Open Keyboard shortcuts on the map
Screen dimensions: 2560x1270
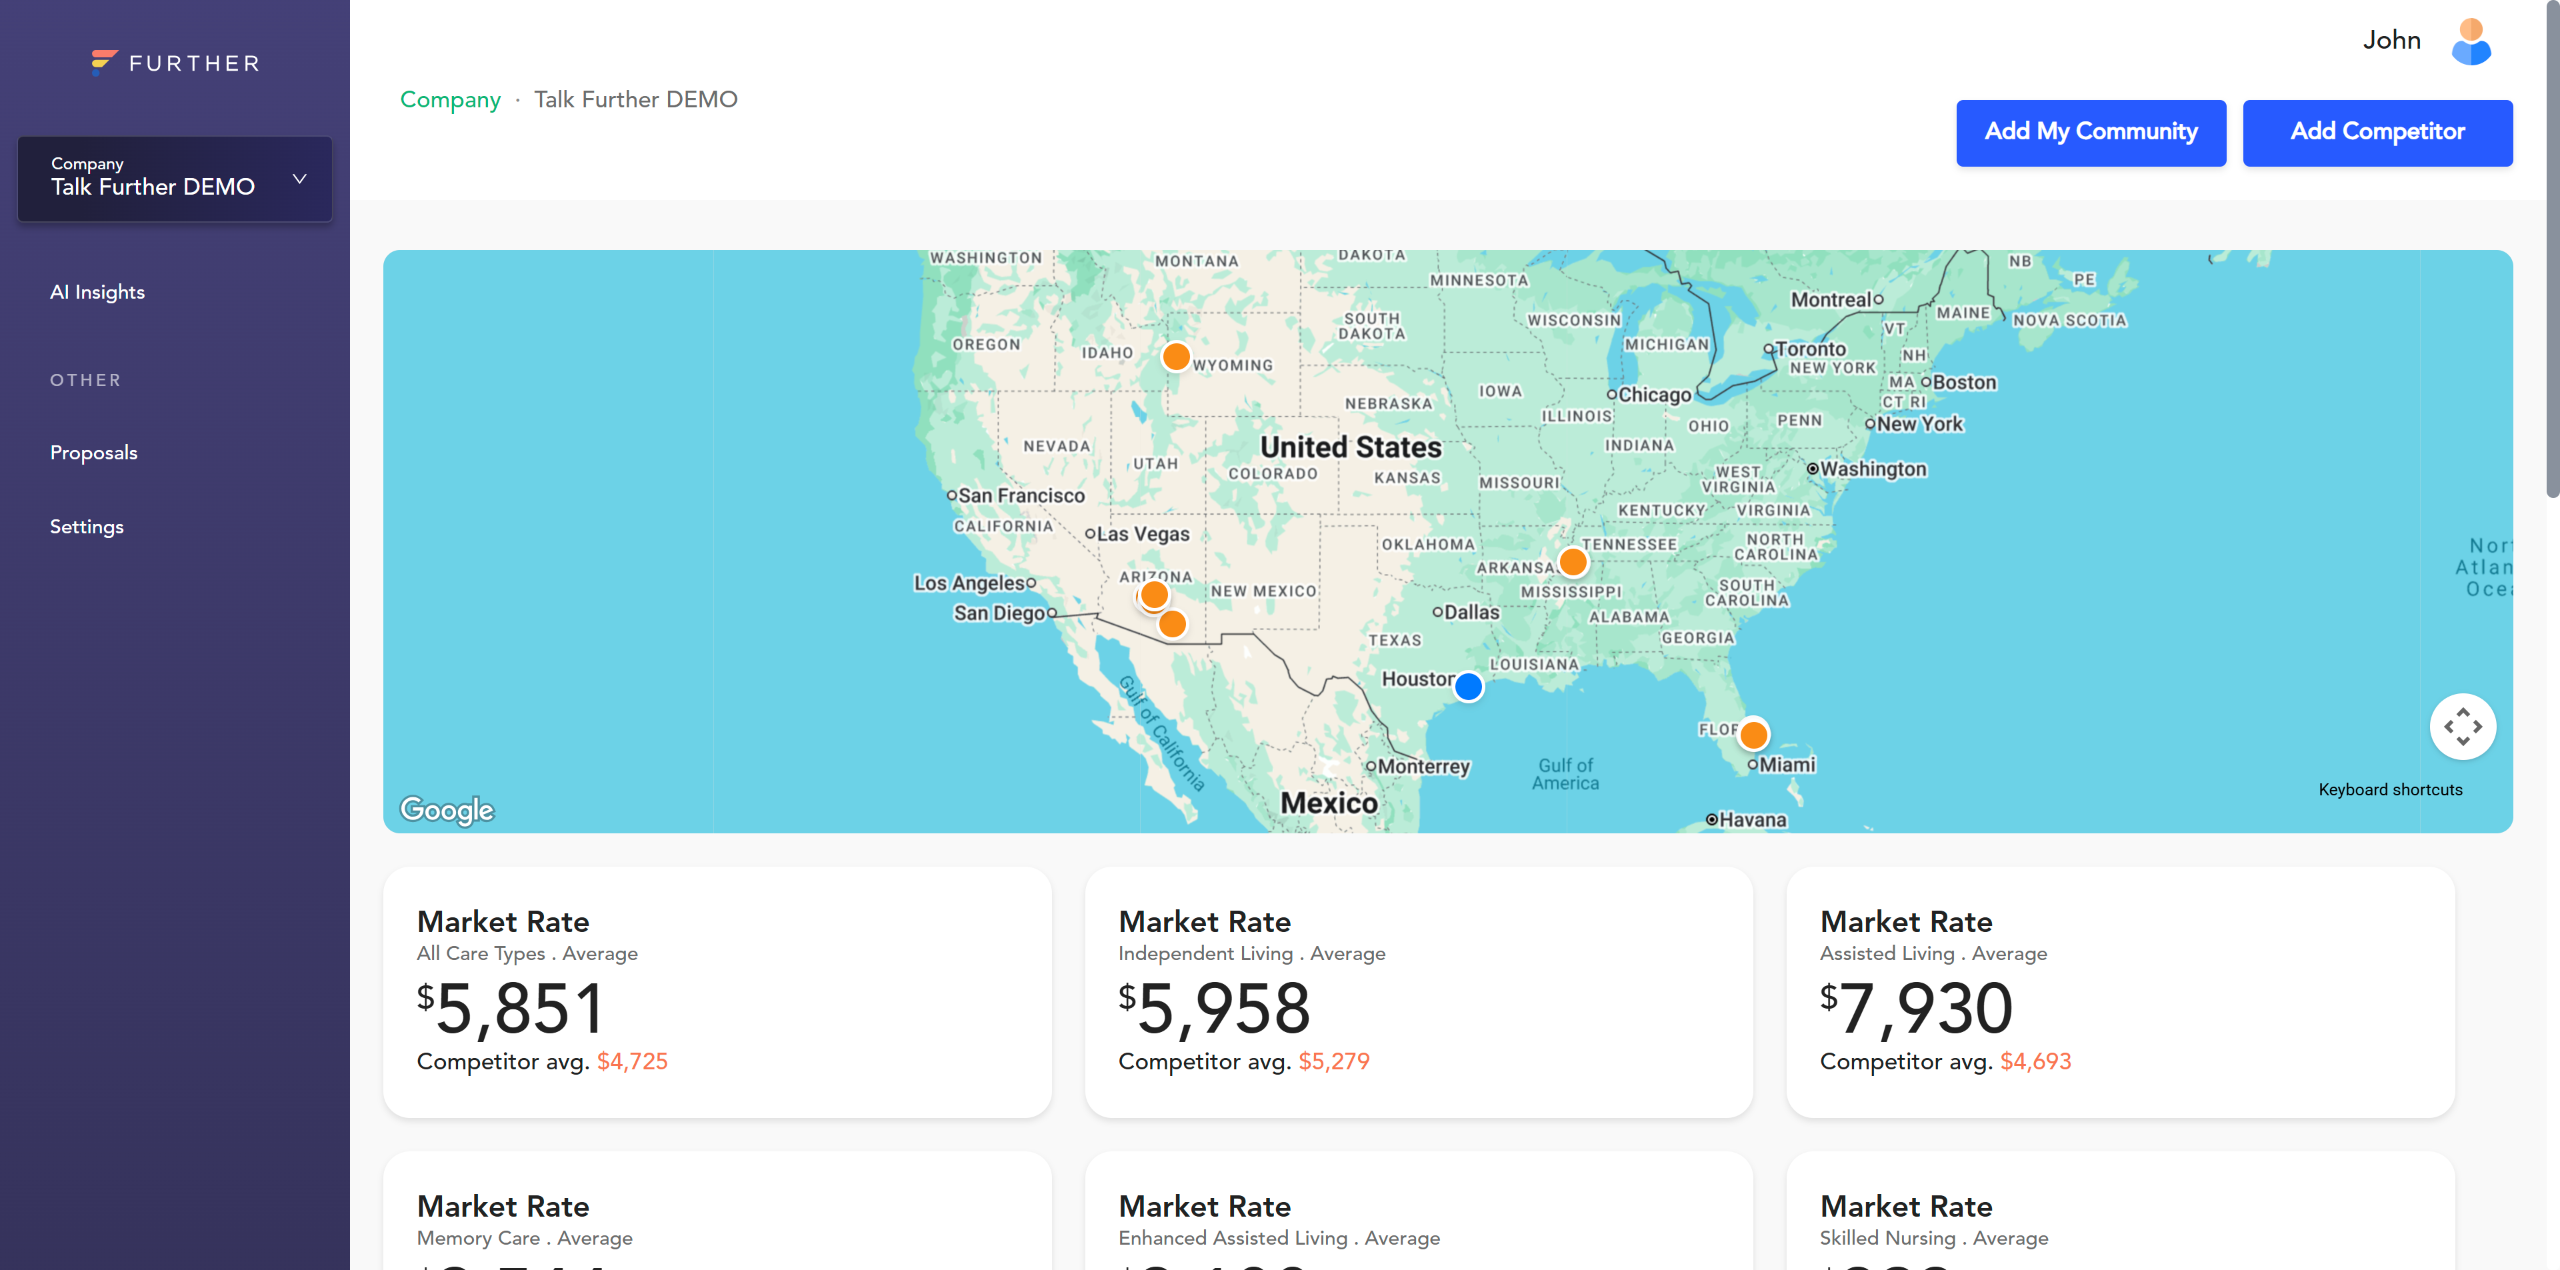coord(2390,790)
